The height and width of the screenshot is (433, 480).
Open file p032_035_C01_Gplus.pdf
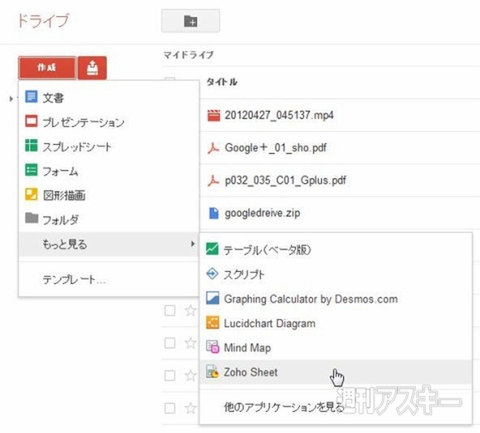pyautogui.click(x=285, y=180)
